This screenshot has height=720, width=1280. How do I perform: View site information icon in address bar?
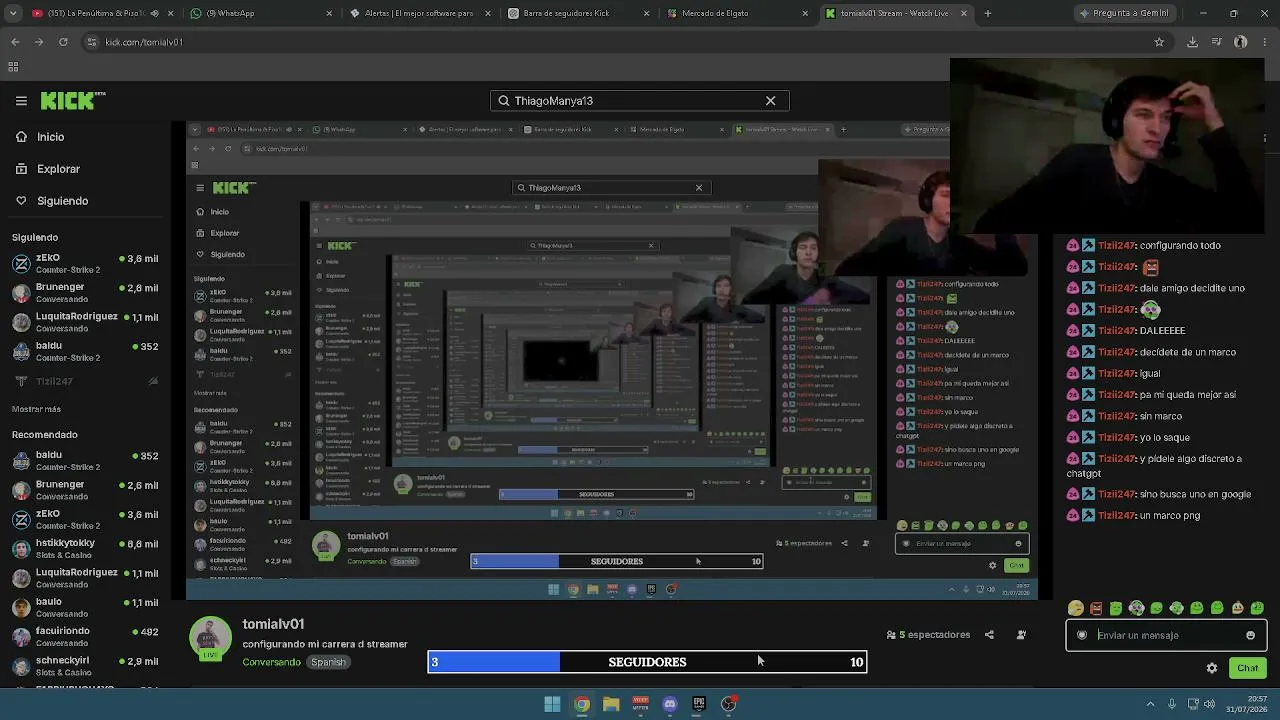tap(92, 42)
